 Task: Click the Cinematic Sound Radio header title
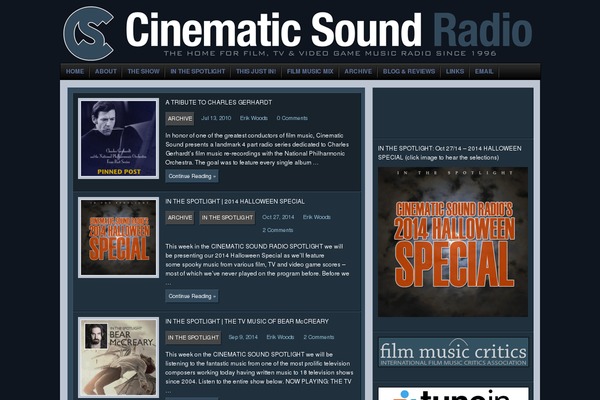point(329,29)
